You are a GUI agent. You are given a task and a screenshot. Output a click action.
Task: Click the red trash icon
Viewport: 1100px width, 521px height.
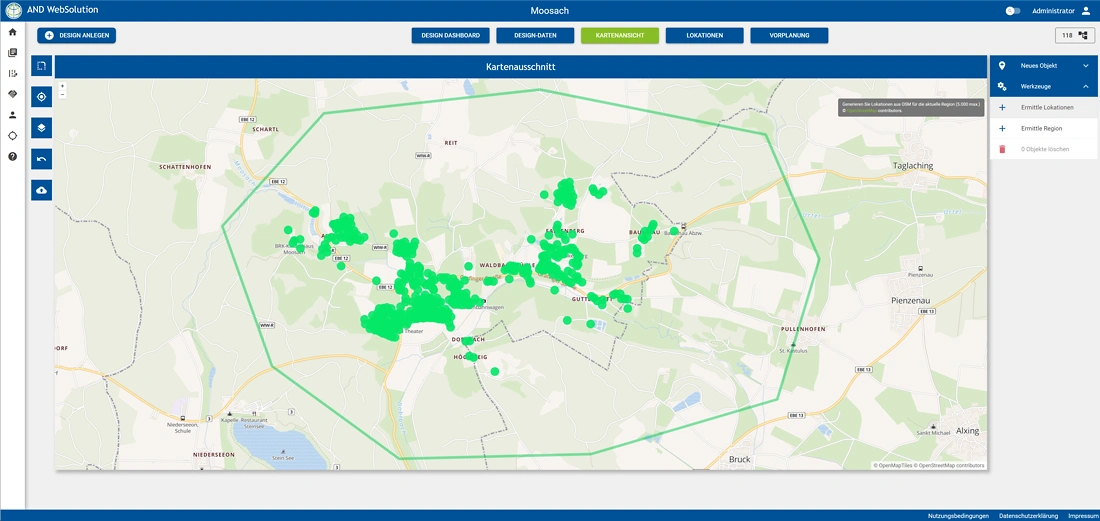point(1002,149)
